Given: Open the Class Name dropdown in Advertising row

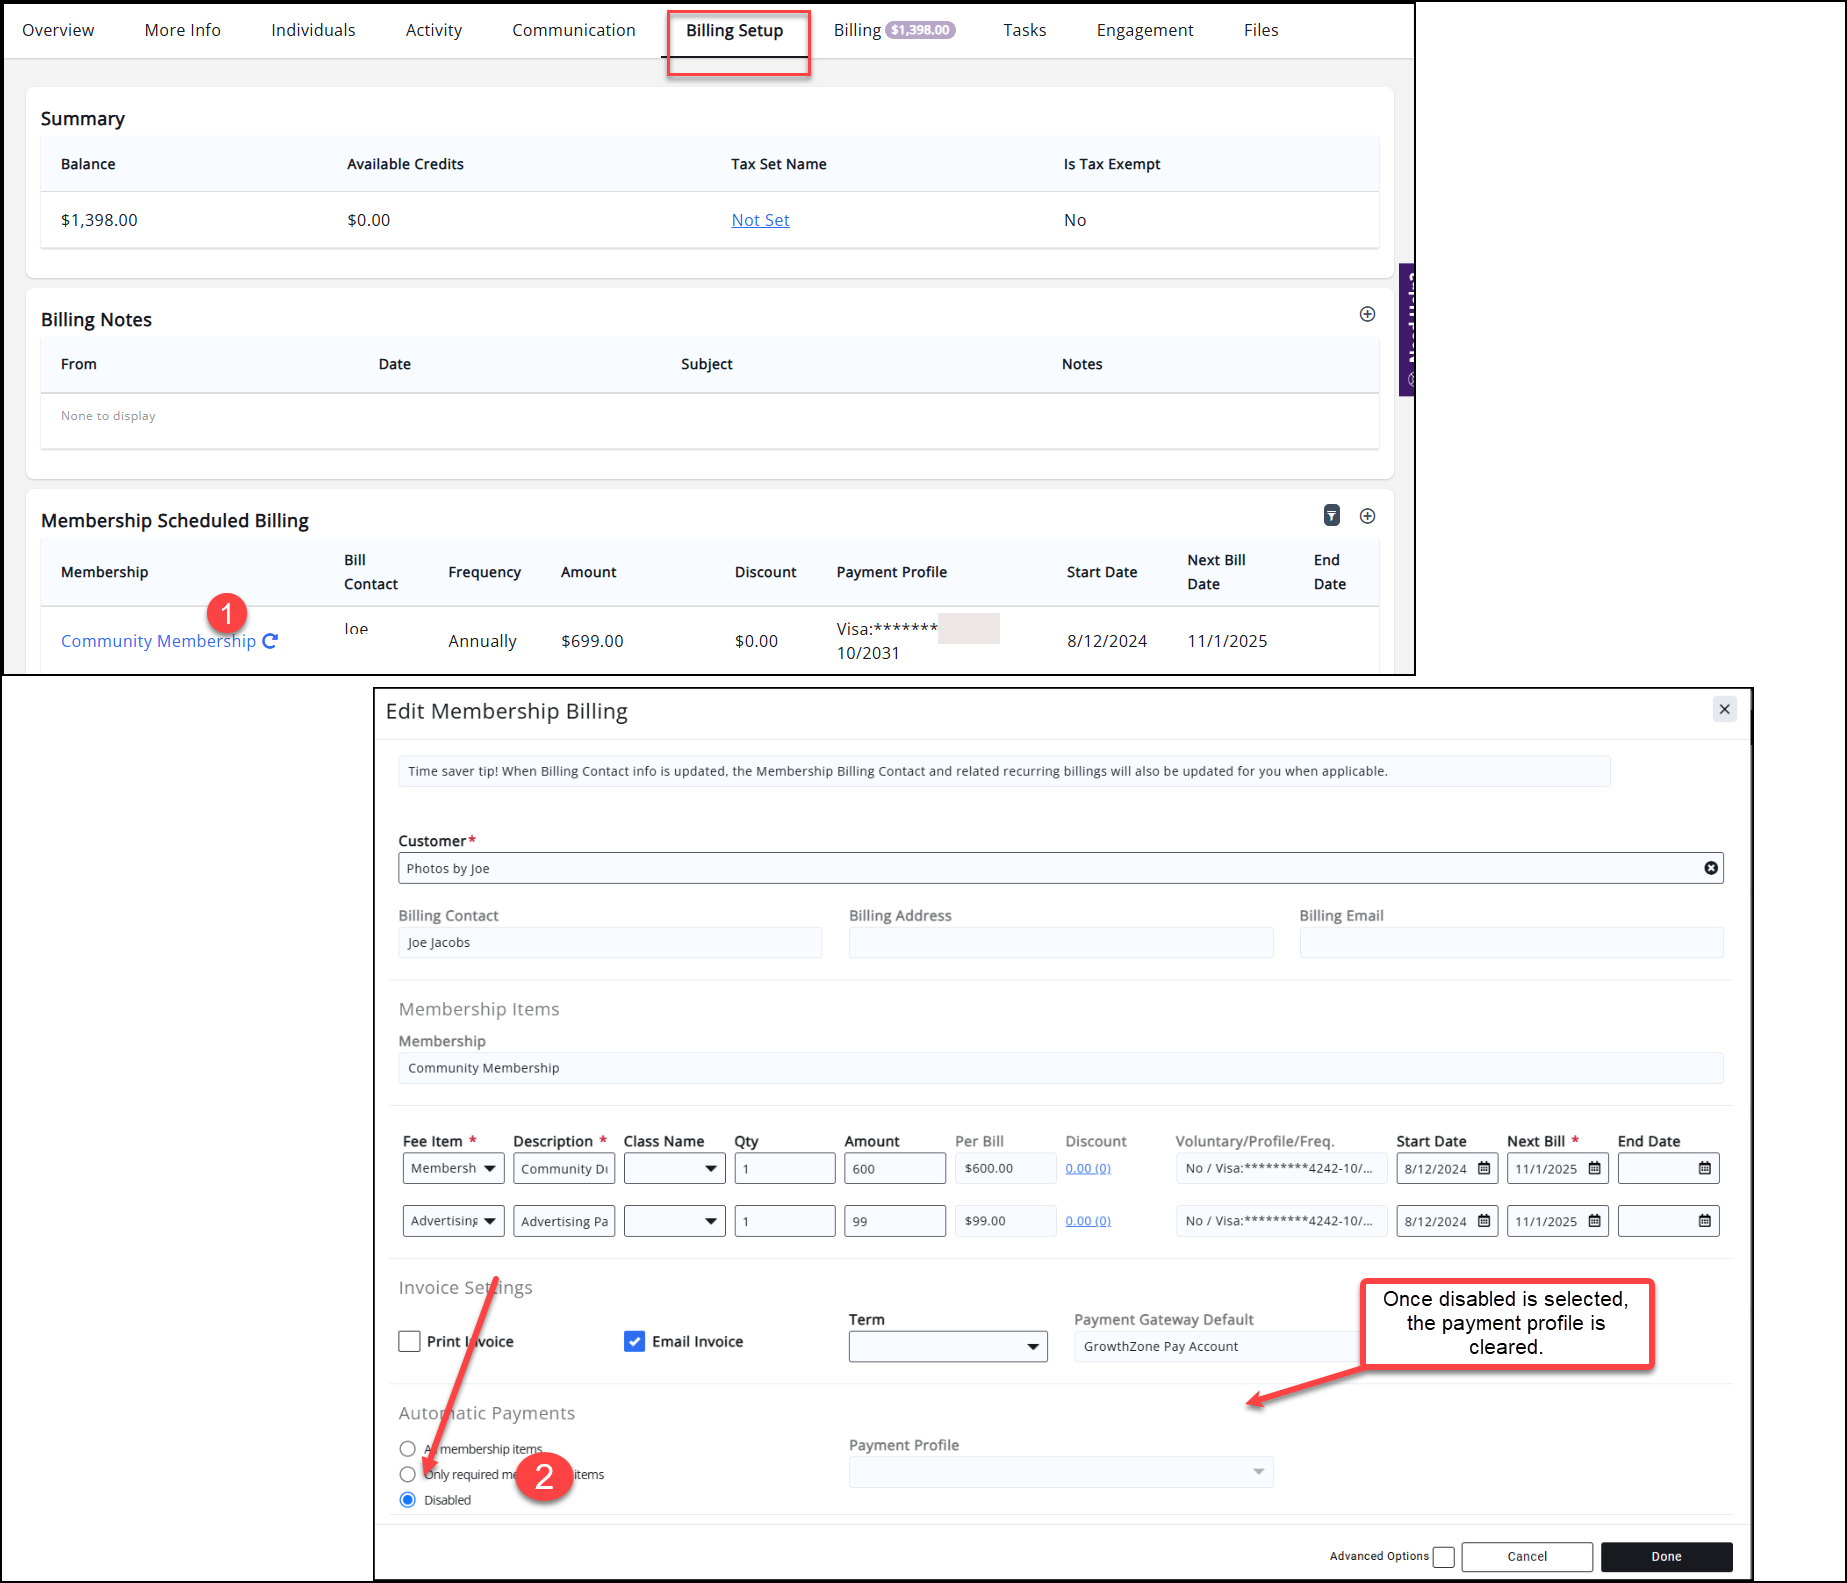Looking at the screenshot, I should 710,1221.
